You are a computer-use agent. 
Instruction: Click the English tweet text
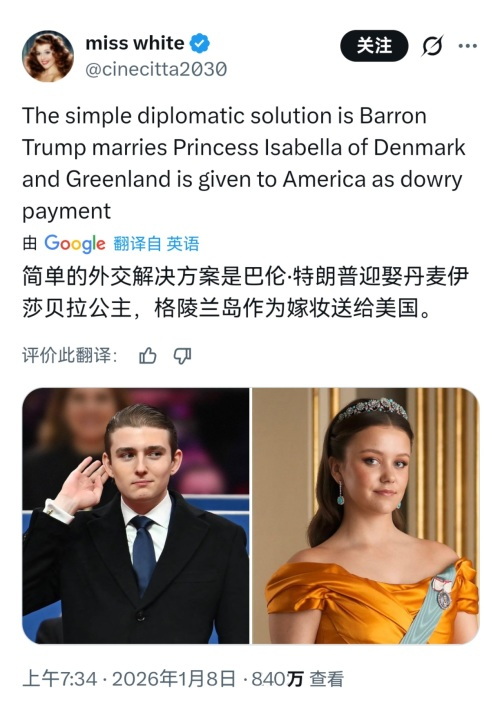pyautogui.click(x=244, y=163)
